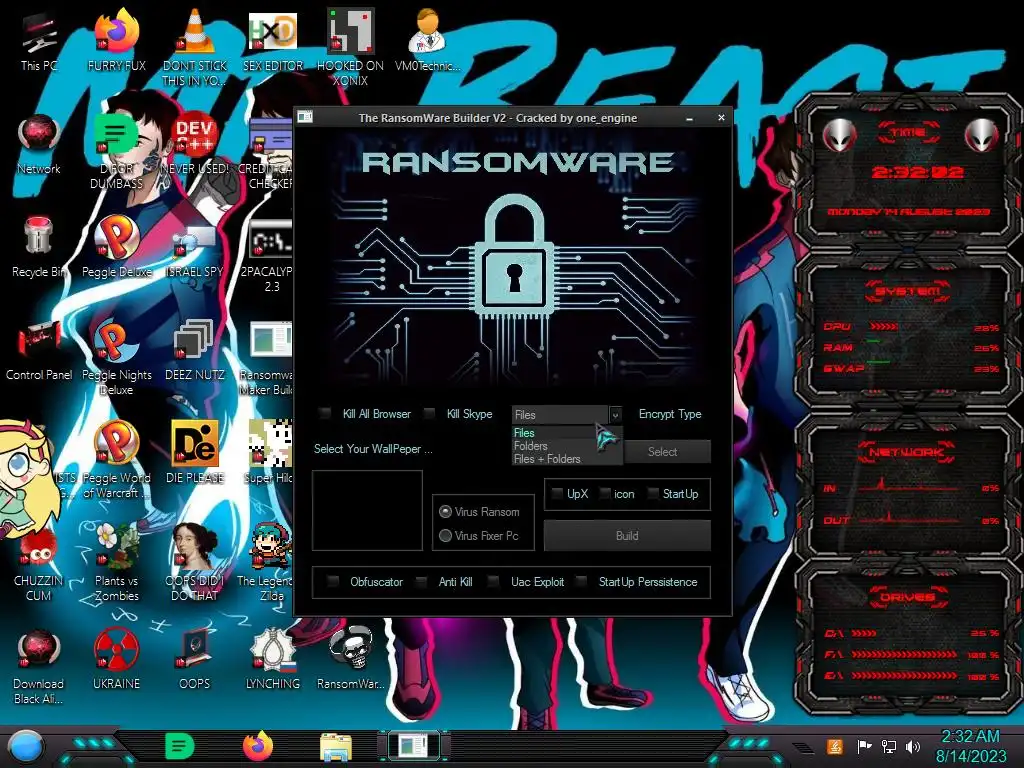Click the volume speaker tray icon
This screenshot has height=768, width=1024.
(x=912, y=746)
